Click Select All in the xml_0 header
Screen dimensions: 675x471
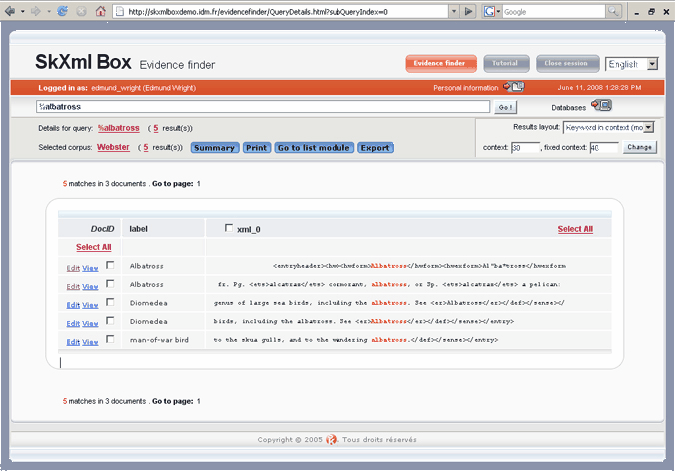(x=575, y=229)
